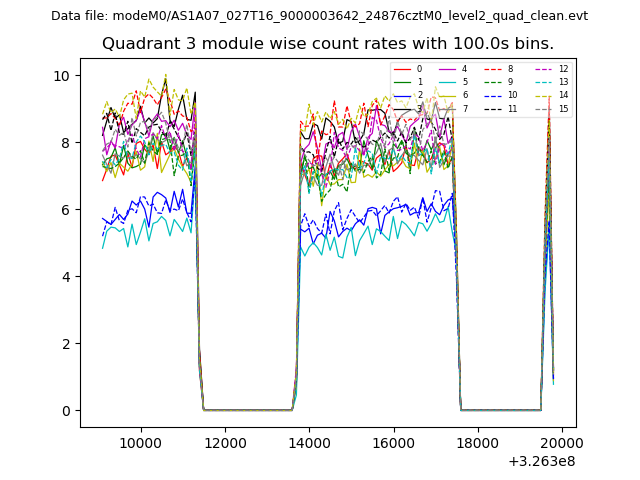Click the red solid line legend swatch for module 0
The image size is (640, 480).
401,69
